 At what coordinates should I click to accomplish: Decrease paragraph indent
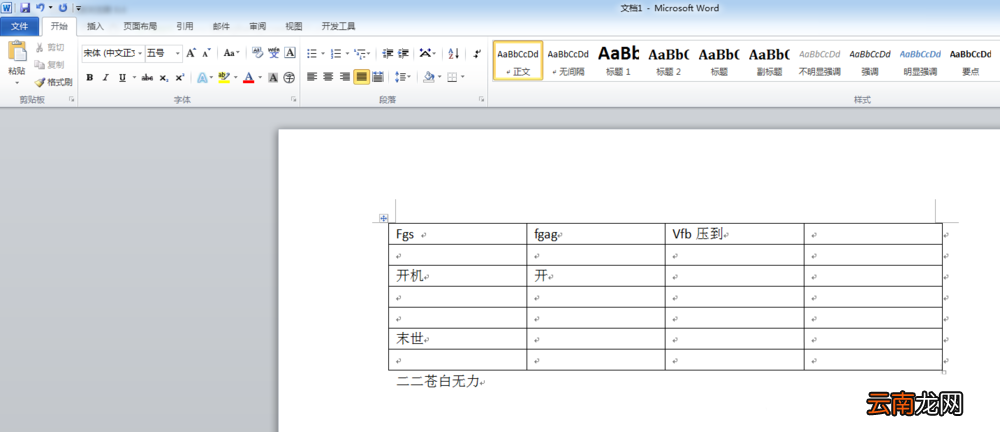[387, 54]
